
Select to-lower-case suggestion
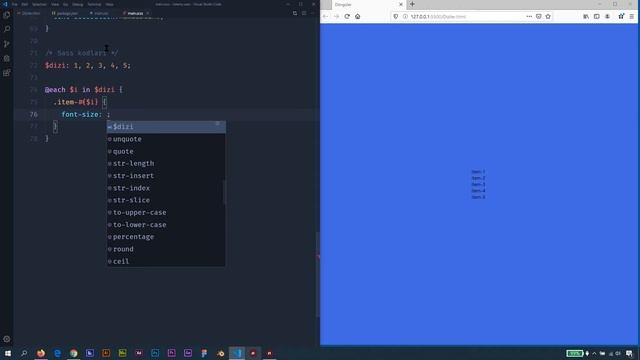point(166,224)
